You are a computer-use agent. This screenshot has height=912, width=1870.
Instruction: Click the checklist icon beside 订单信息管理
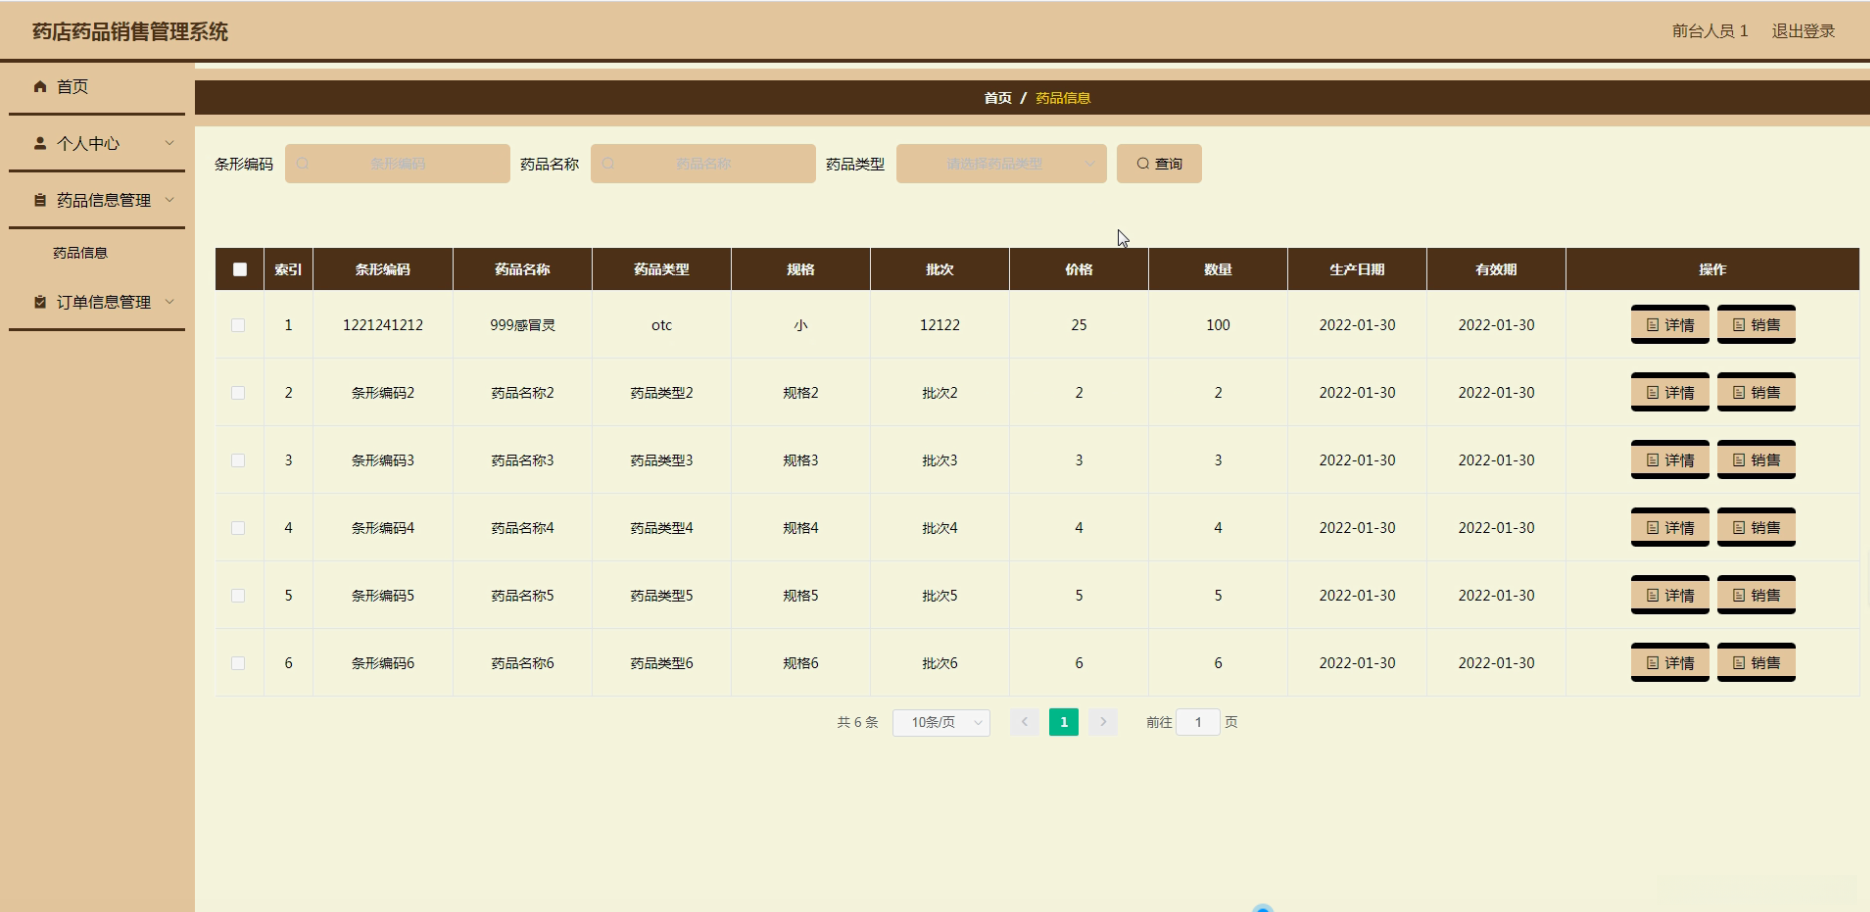pos(40,302)
